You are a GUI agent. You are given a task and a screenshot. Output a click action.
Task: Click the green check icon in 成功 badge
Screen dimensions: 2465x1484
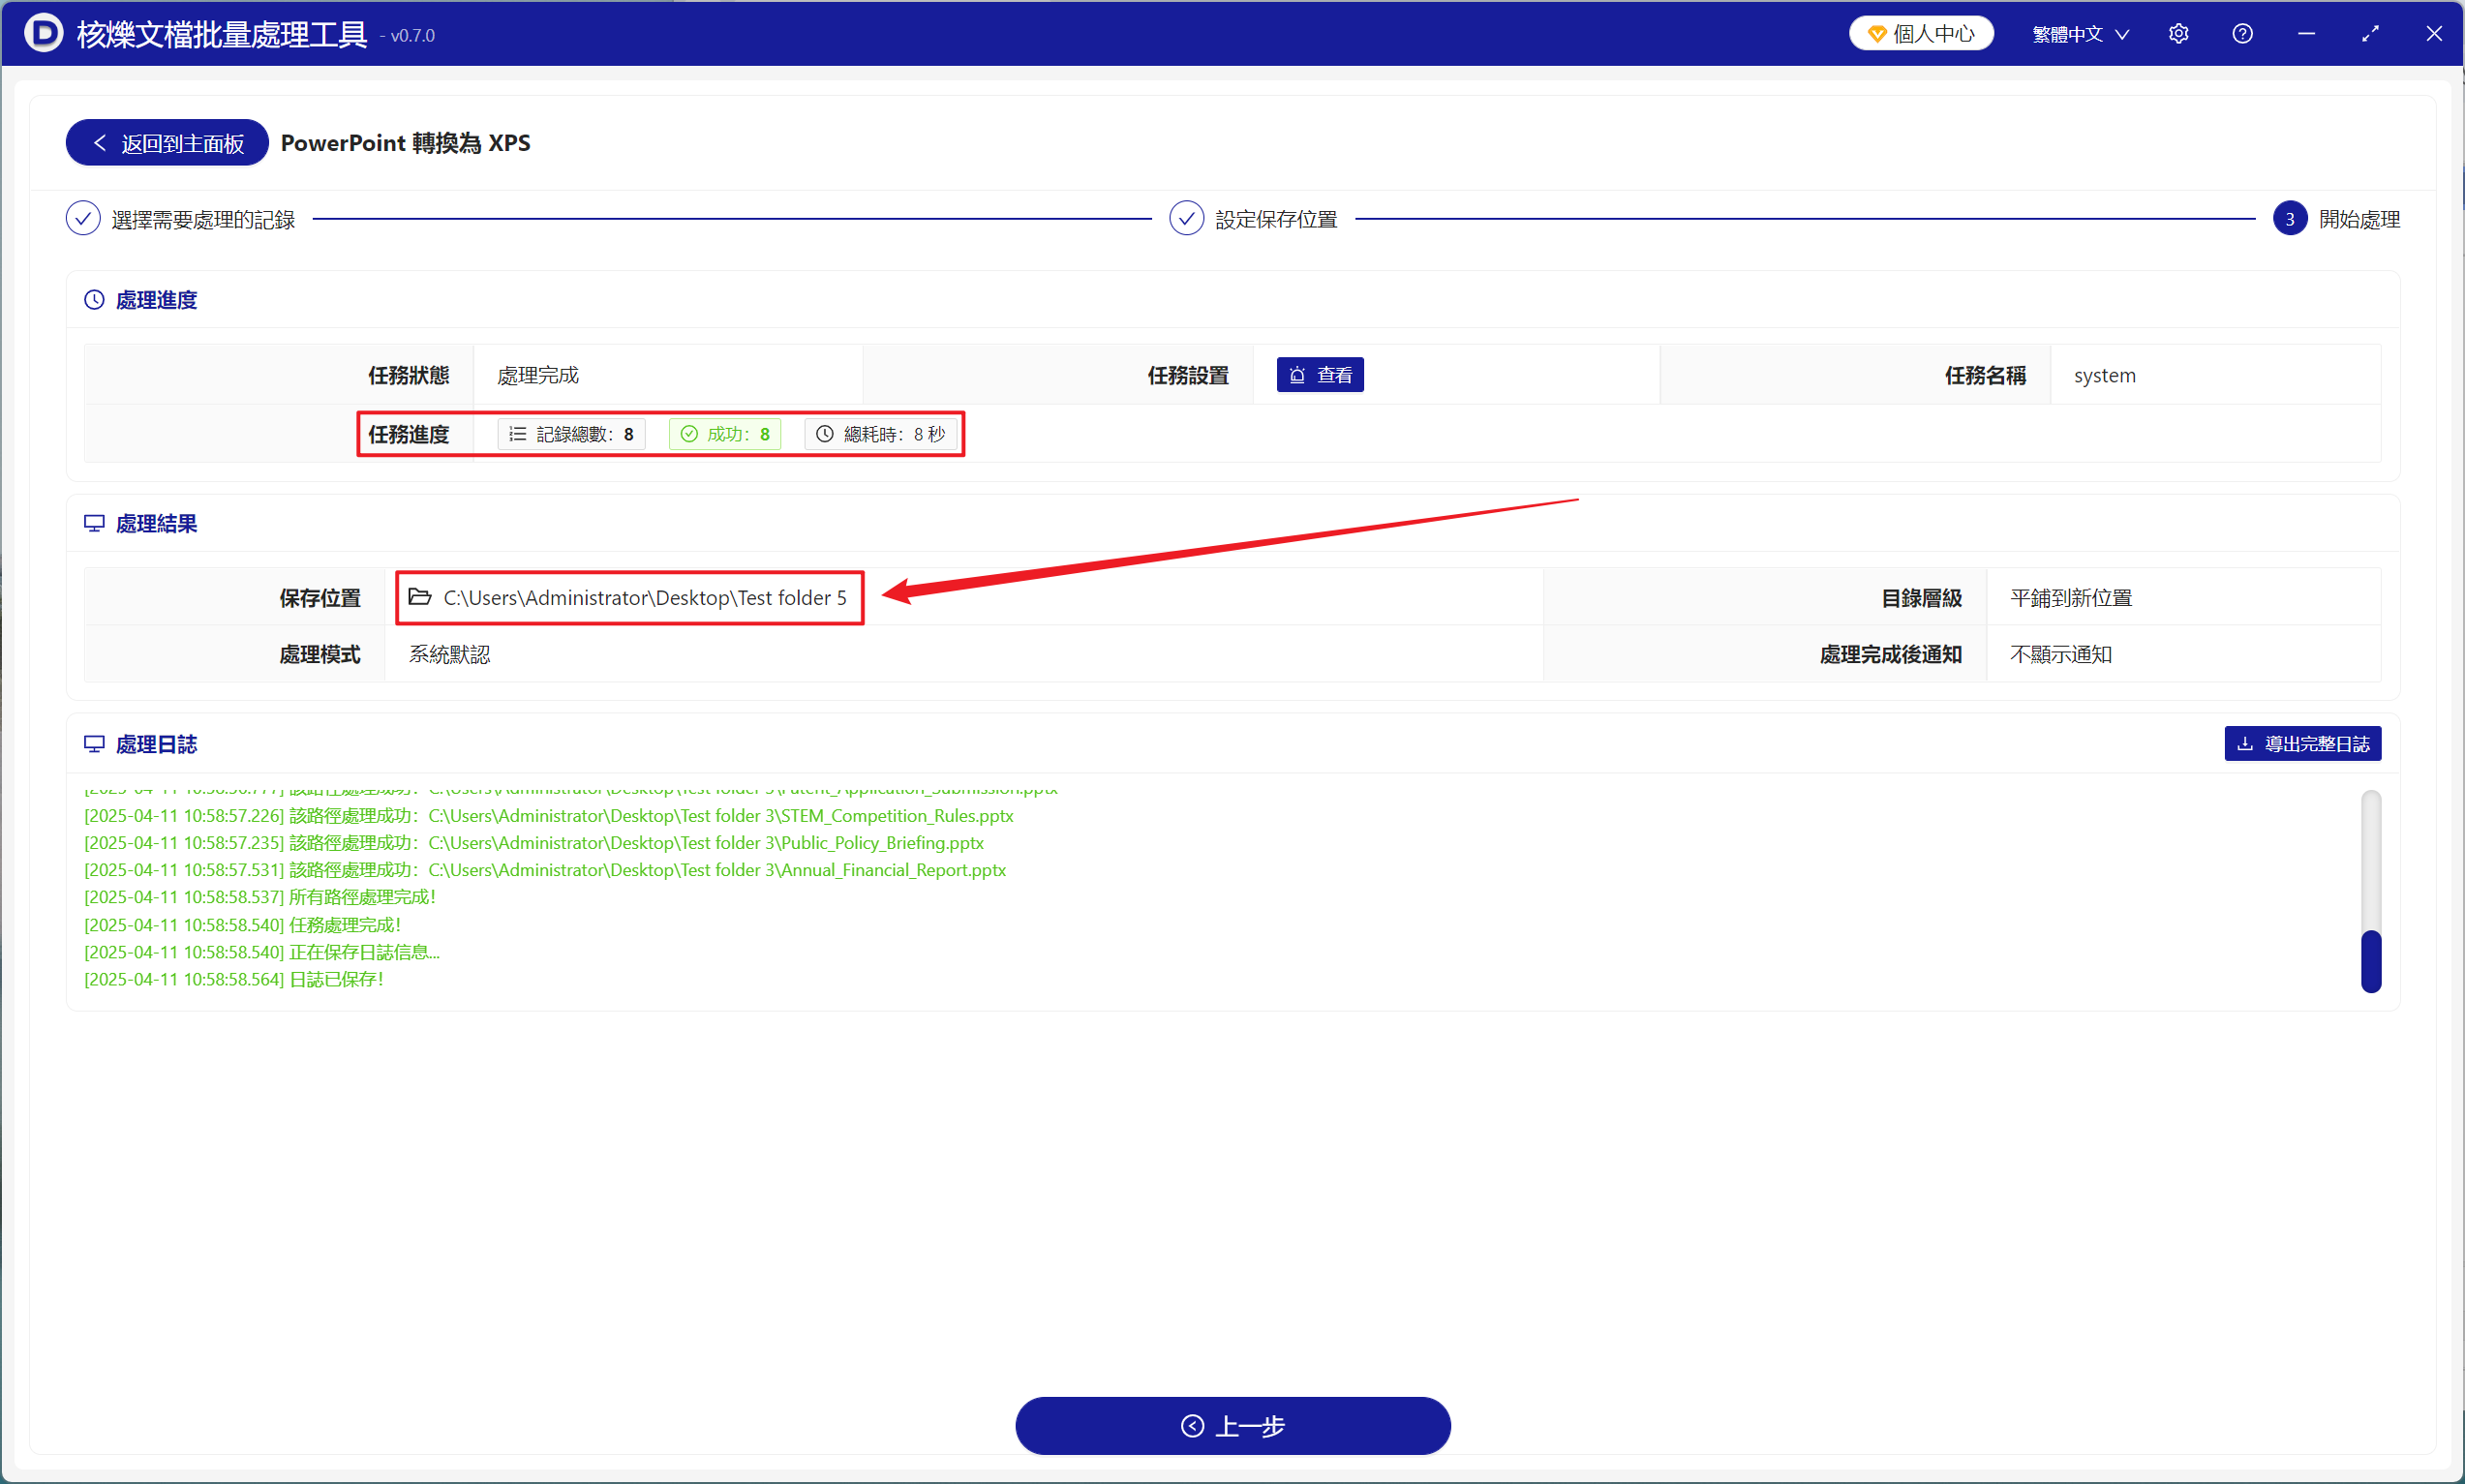(x=689, y=434)
